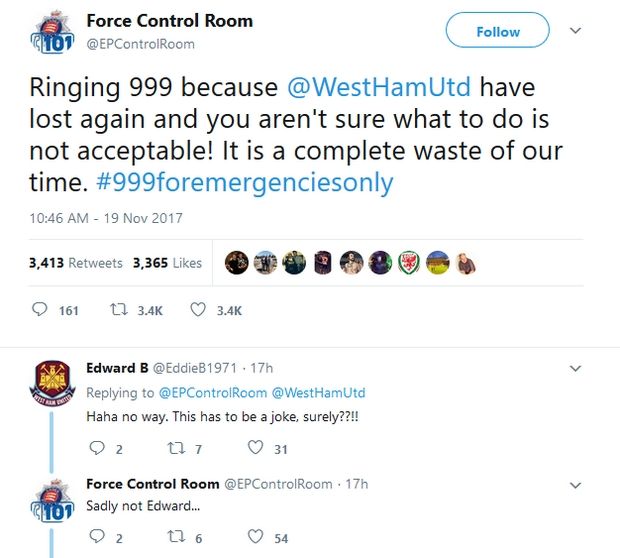Reply to the main Force Control Room tweet
The image size is (620, 558).
tap(41, 310)
